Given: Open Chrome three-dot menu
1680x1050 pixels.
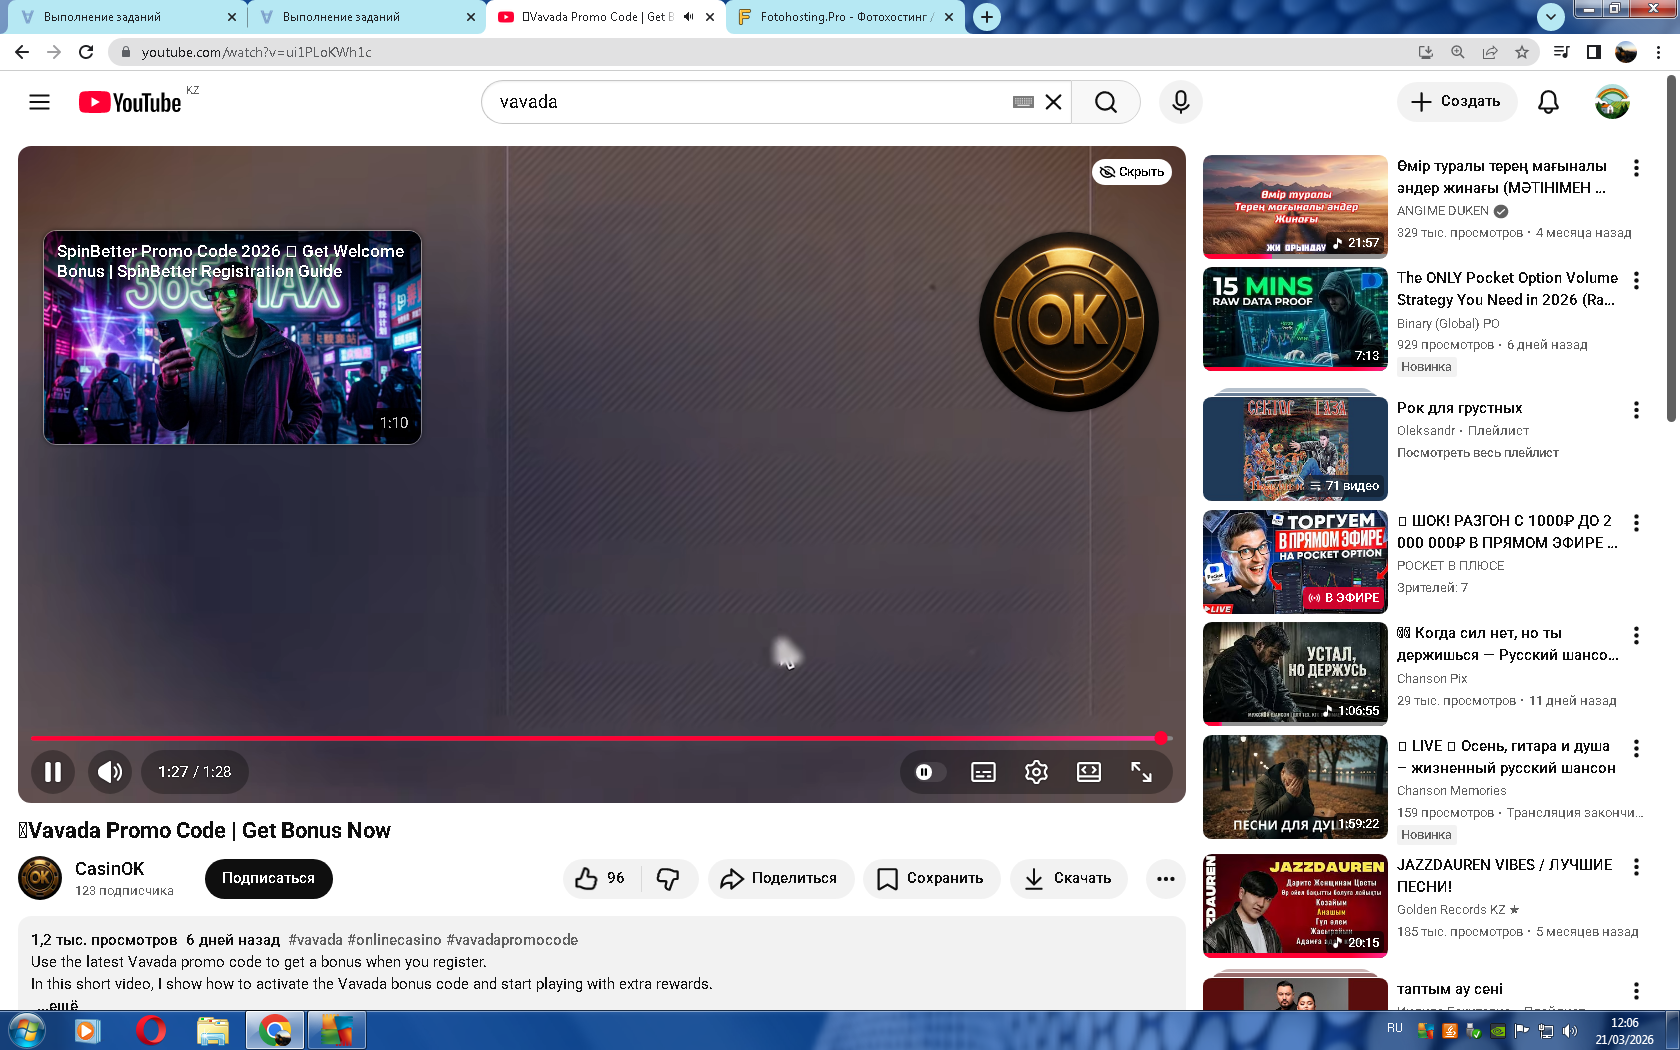Looking at the screenshot, I should coord(1659,52).
